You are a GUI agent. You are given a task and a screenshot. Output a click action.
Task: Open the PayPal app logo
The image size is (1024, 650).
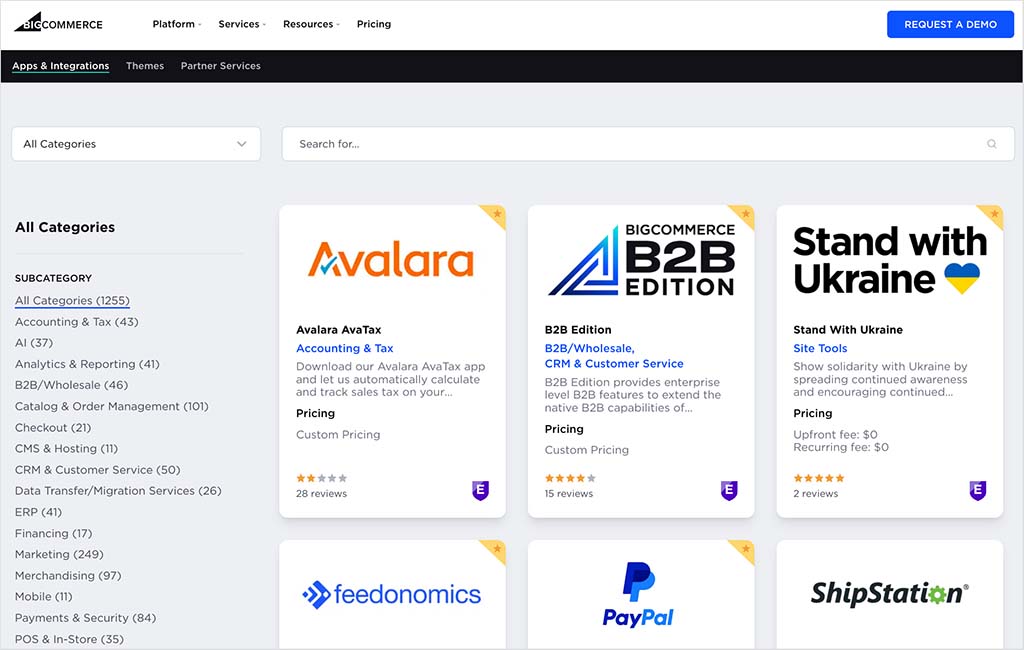640,594
